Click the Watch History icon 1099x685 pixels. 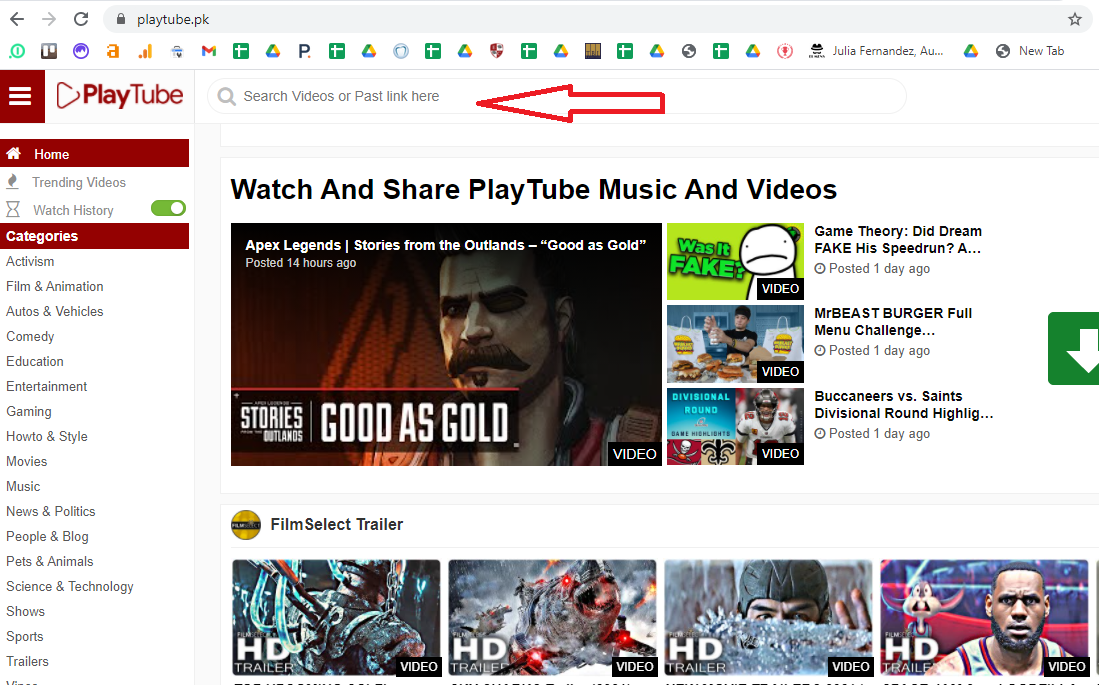13,209
